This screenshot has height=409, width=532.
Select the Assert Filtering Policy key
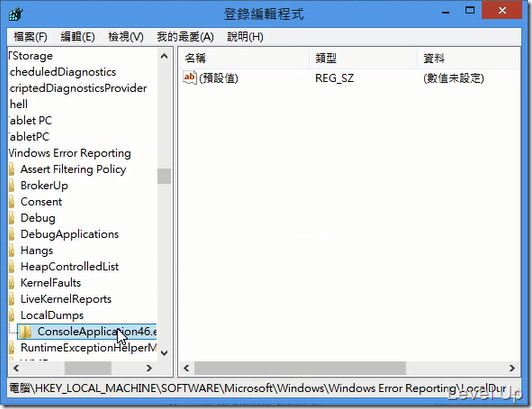pos(73,169)
